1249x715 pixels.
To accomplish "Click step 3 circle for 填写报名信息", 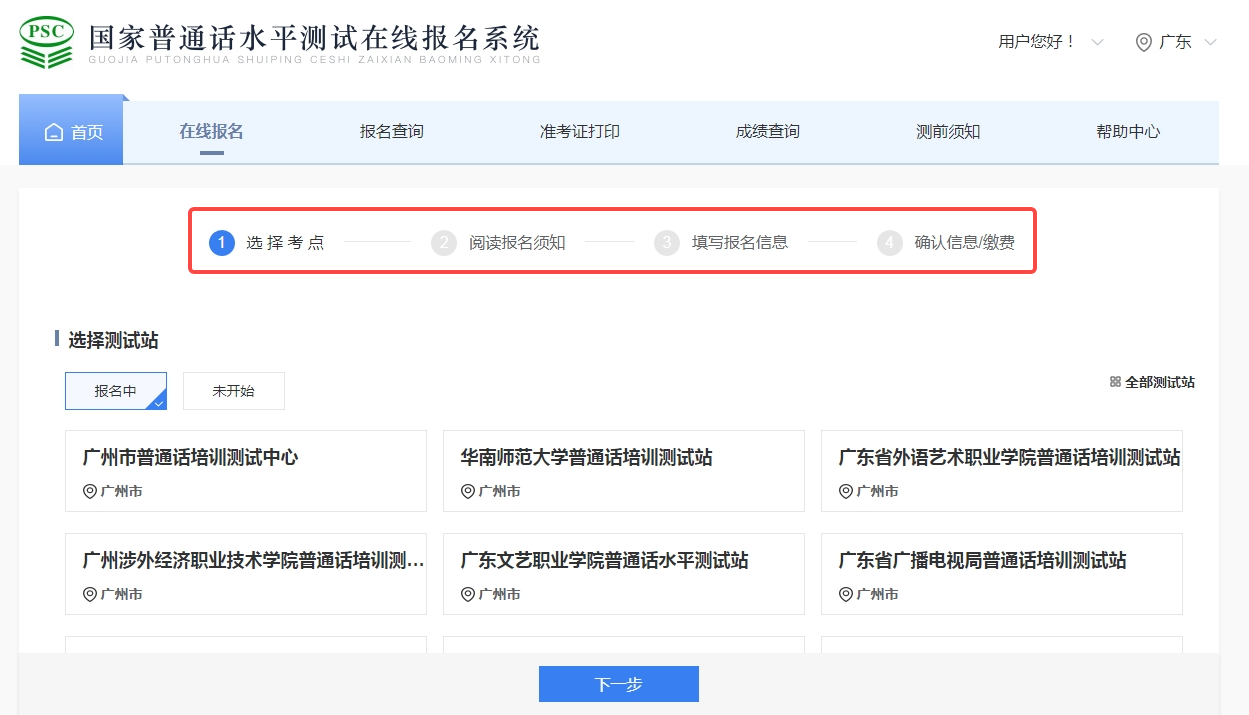I will (x=667, y=242).
